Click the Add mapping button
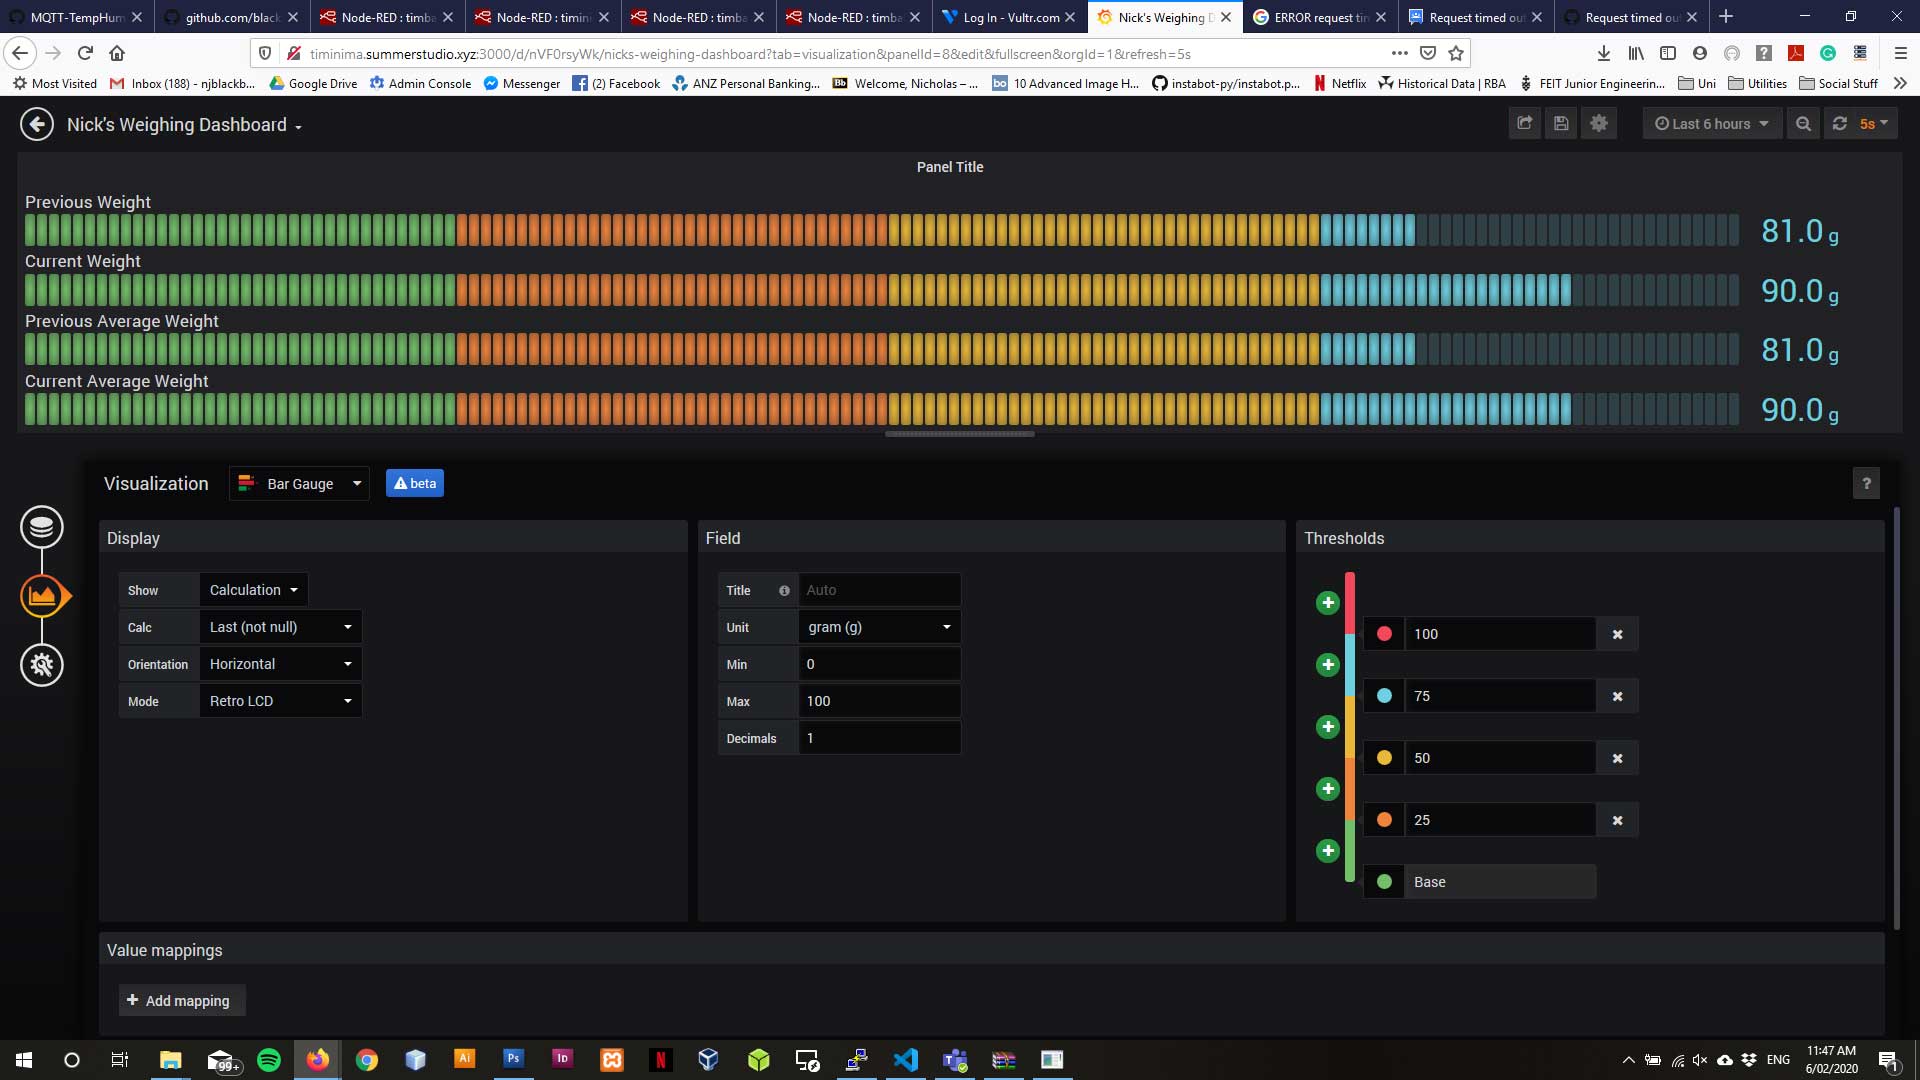This screenshot has width=1920, height=1080. [x=180, y=1001]
